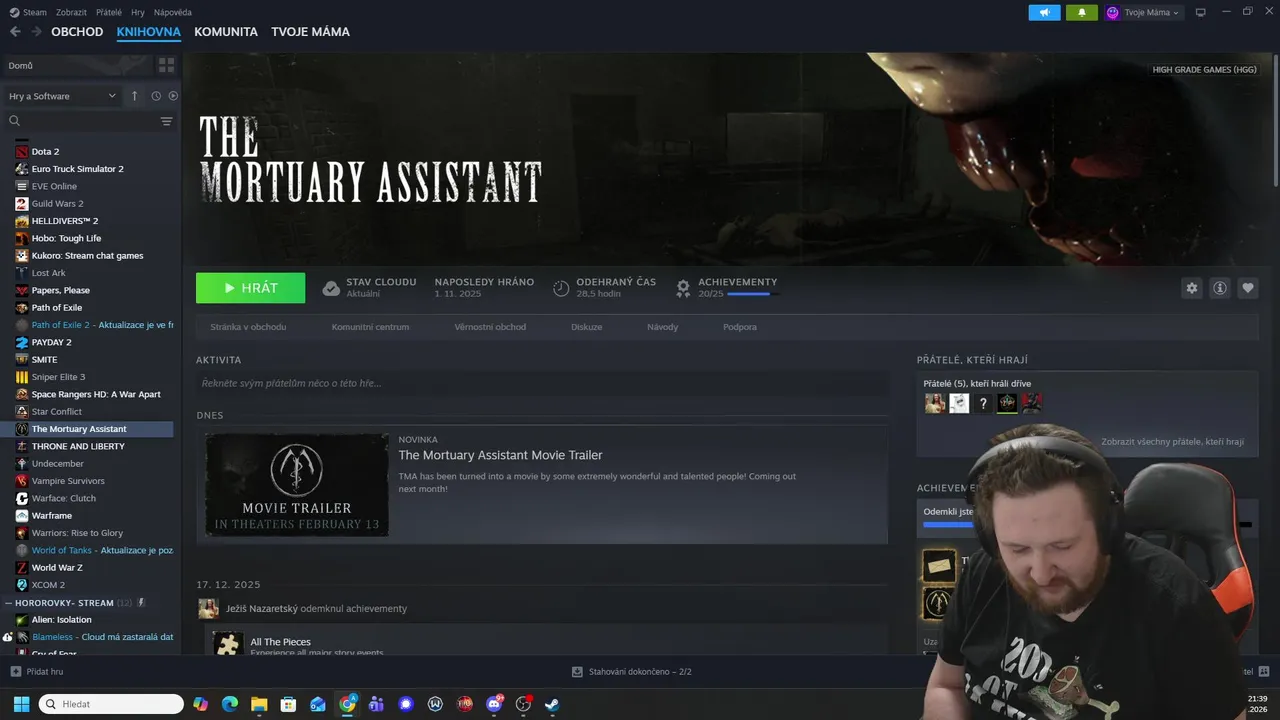The height and width of the screenshot is (720, 1280).
Task: Toggle Big Picture mode monitor icon
Action: pos(1201,12)
